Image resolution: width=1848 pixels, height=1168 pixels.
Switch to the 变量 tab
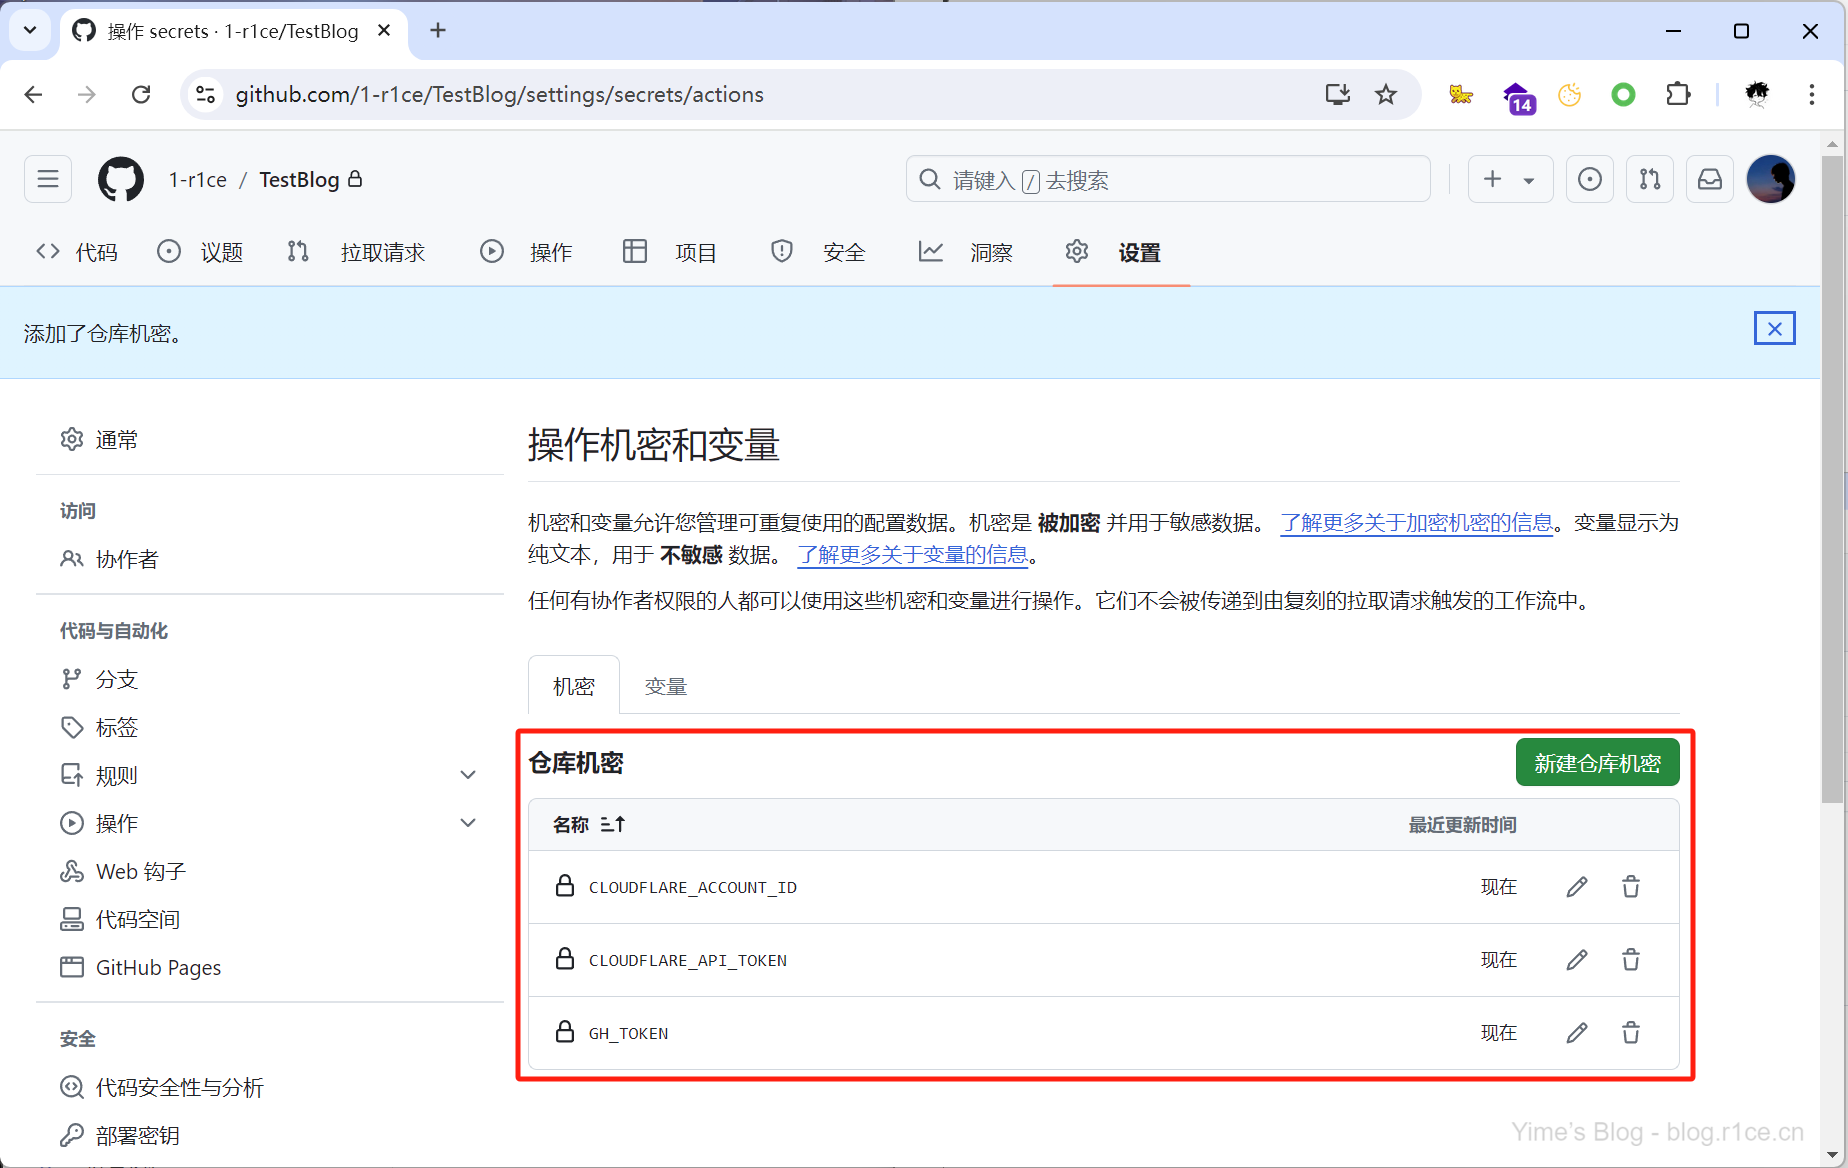click(x=665, y=687)
